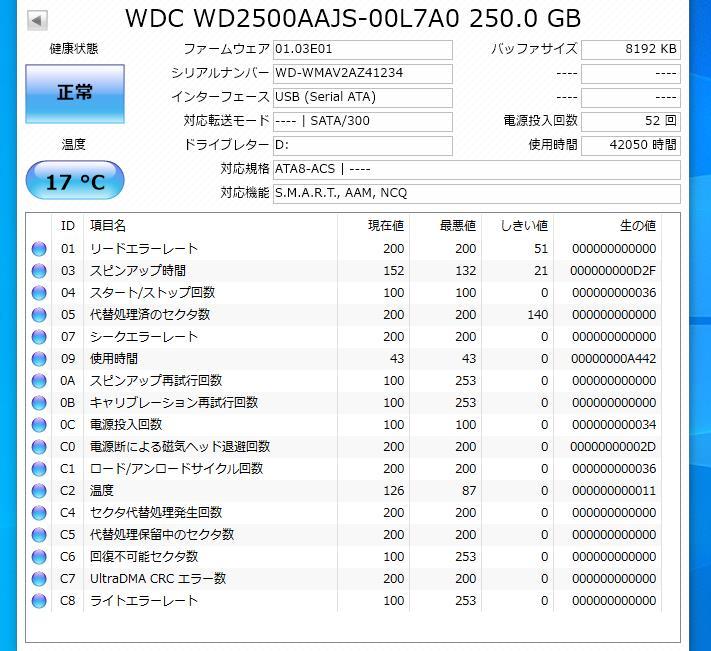711x651 pixels.
Task: Click the status orb for ID 05 代替処理済のセクタ数
Action: coord(39,315)
